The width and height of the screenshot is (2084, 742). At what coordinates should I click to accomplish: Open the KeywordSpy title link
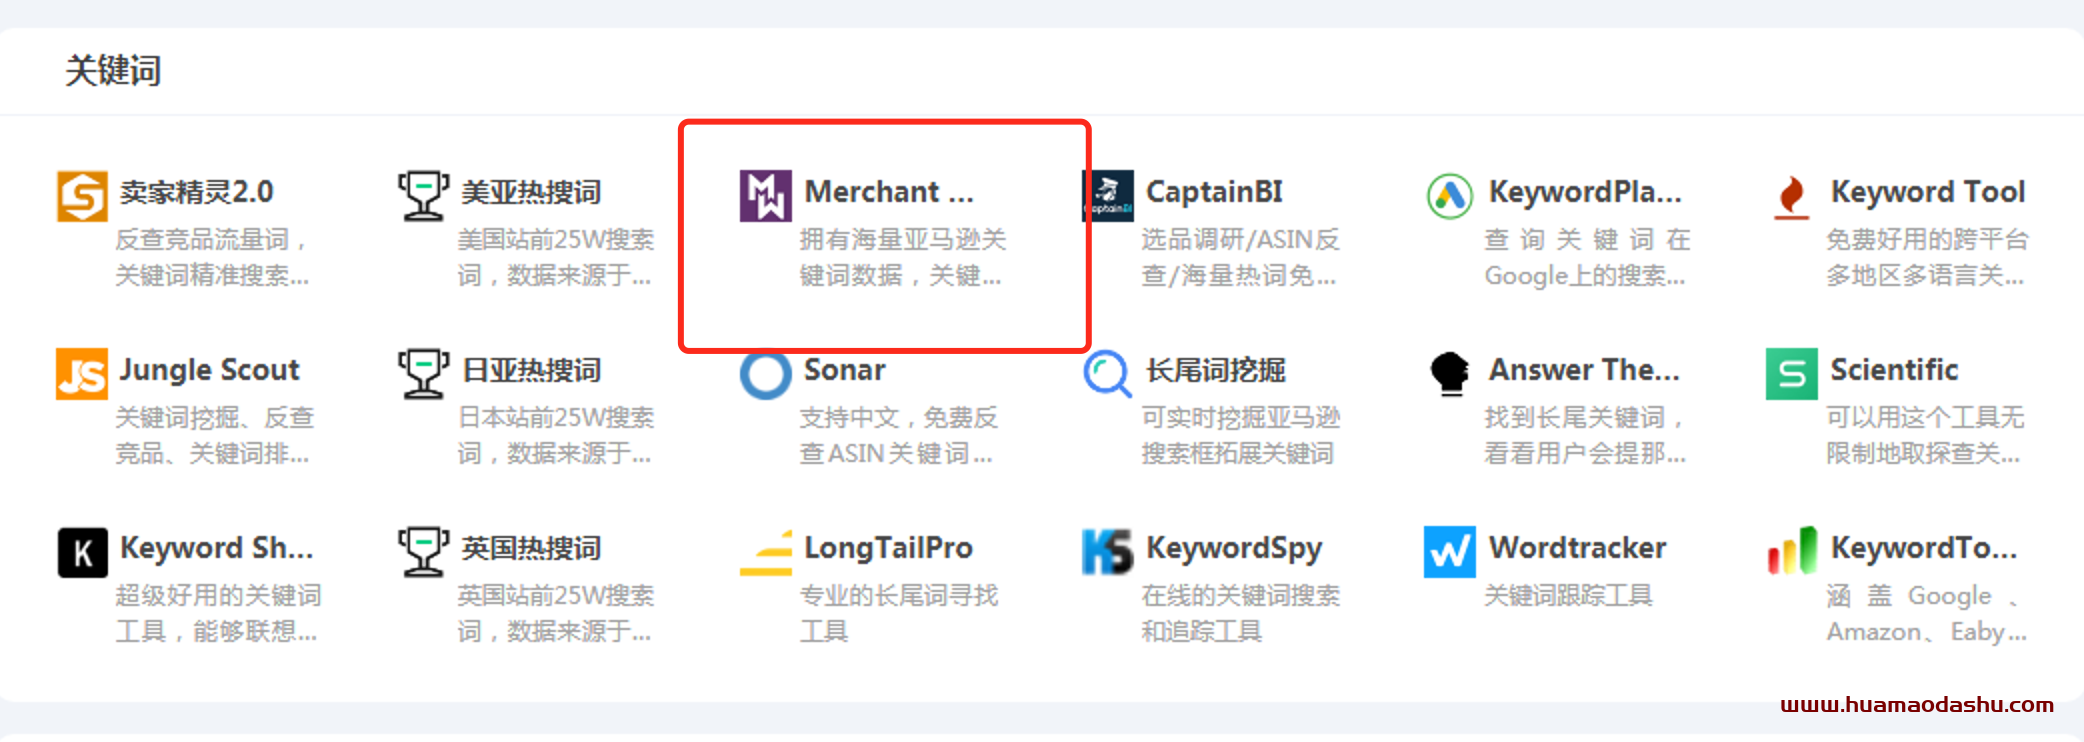pyautogui.click(x=1234, y=547)
